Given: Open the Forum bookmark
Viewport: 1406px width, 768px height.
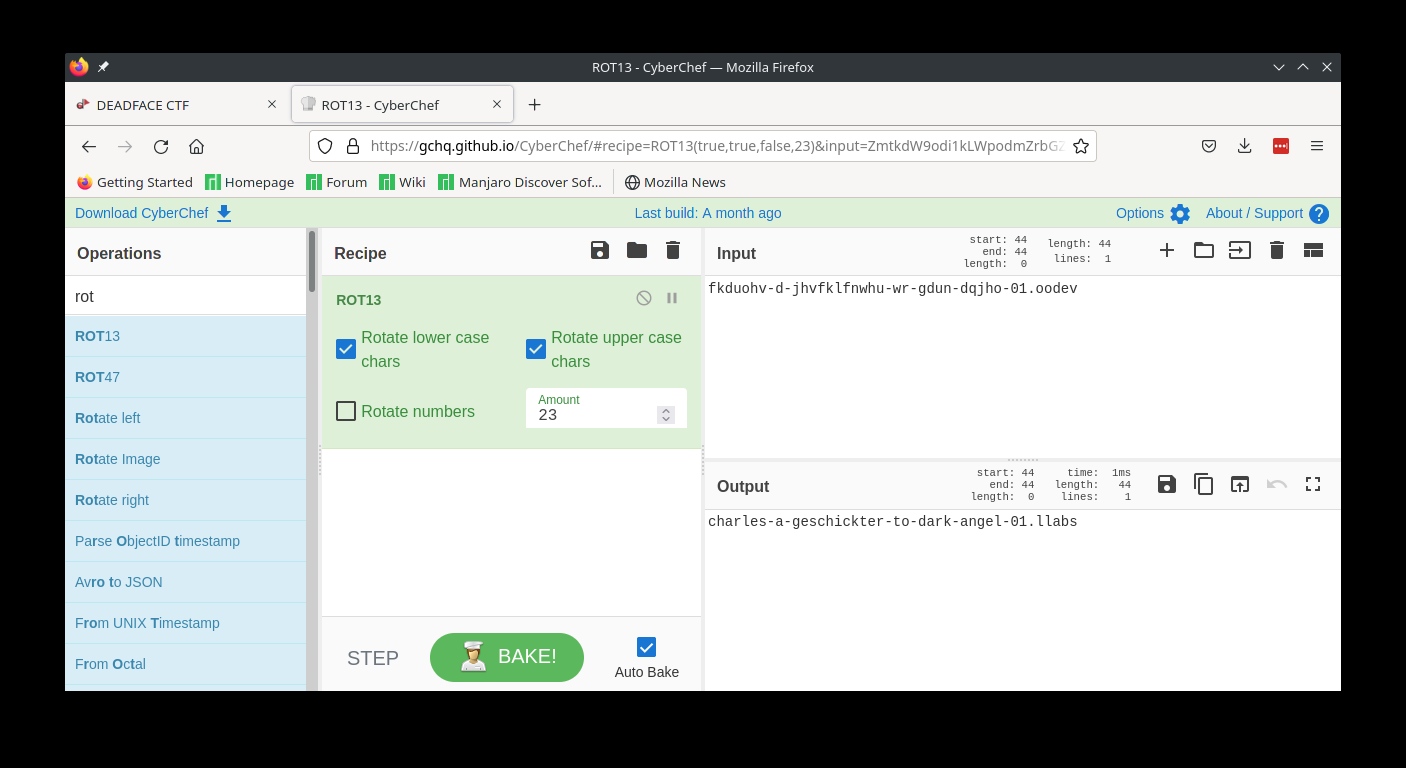Looking at the screenshot, I should pos(337,182).
